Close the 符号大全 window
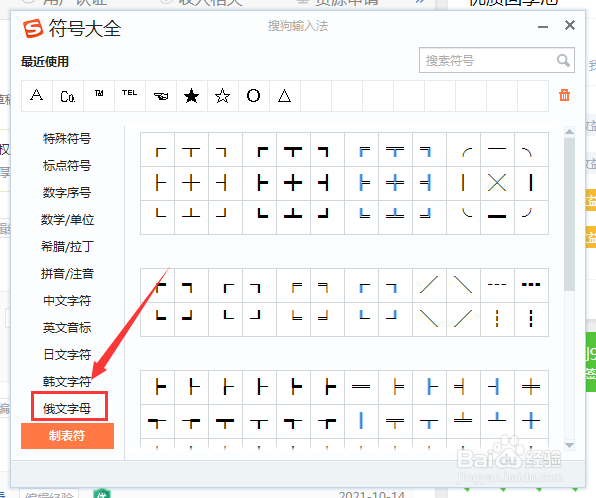 pos(570,25)
